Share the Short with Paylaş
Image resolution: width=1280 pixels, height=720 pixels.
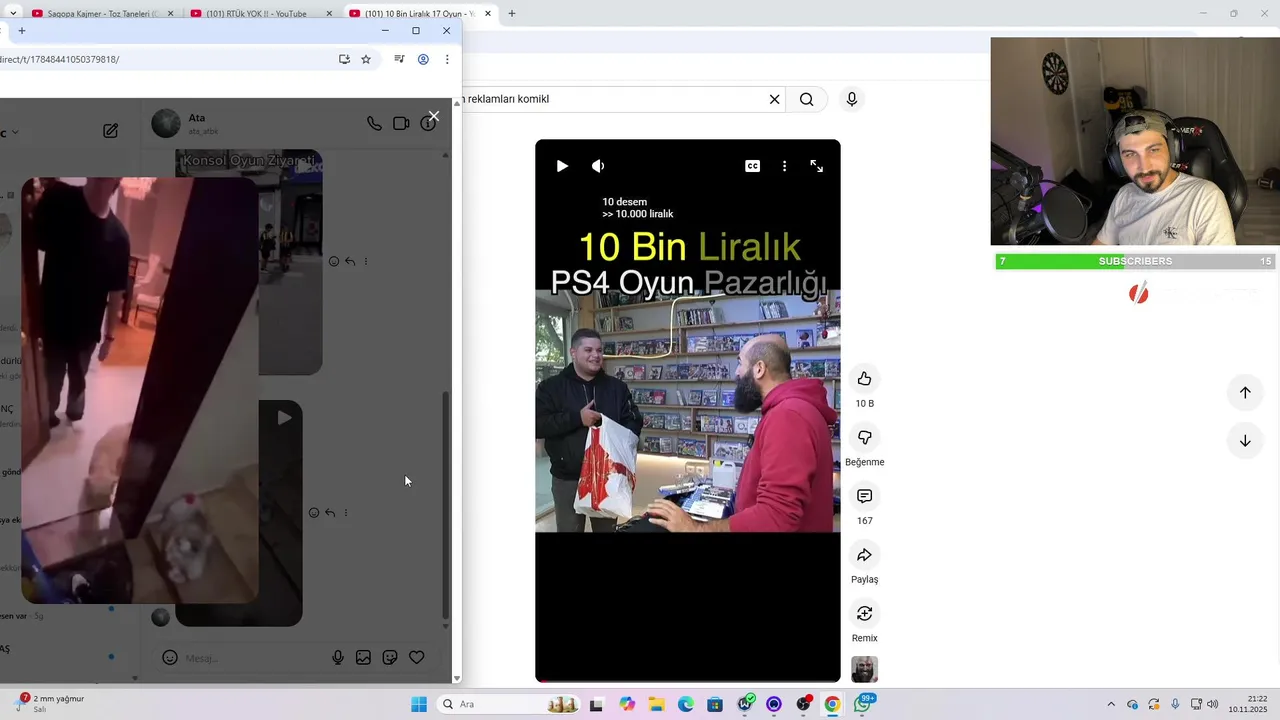coord(865,555)
